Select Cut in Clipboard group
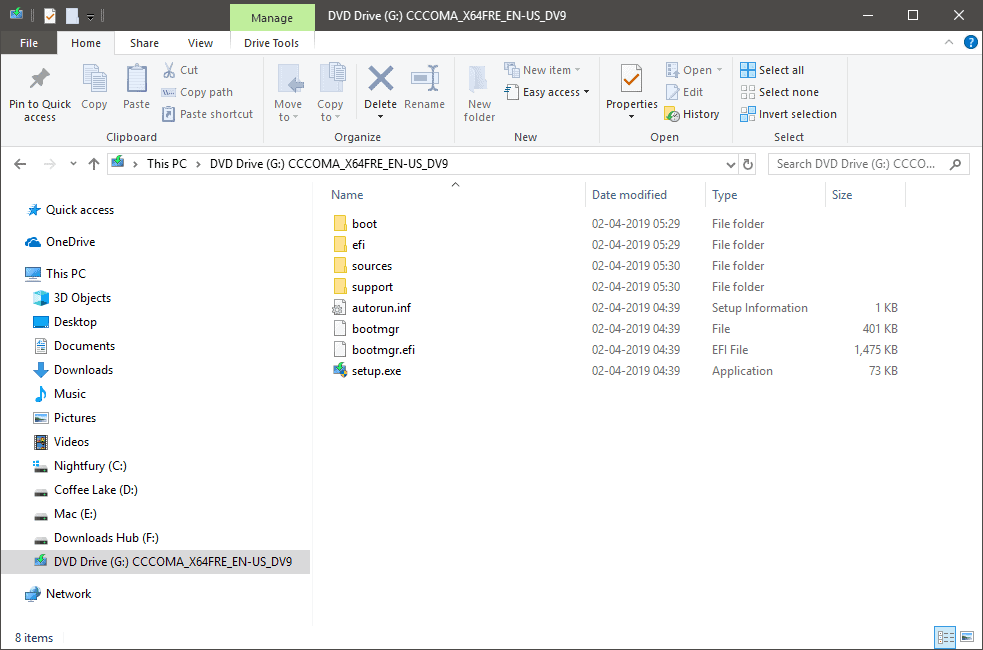This screenshot has width=983, height=650. click(181, 70)
